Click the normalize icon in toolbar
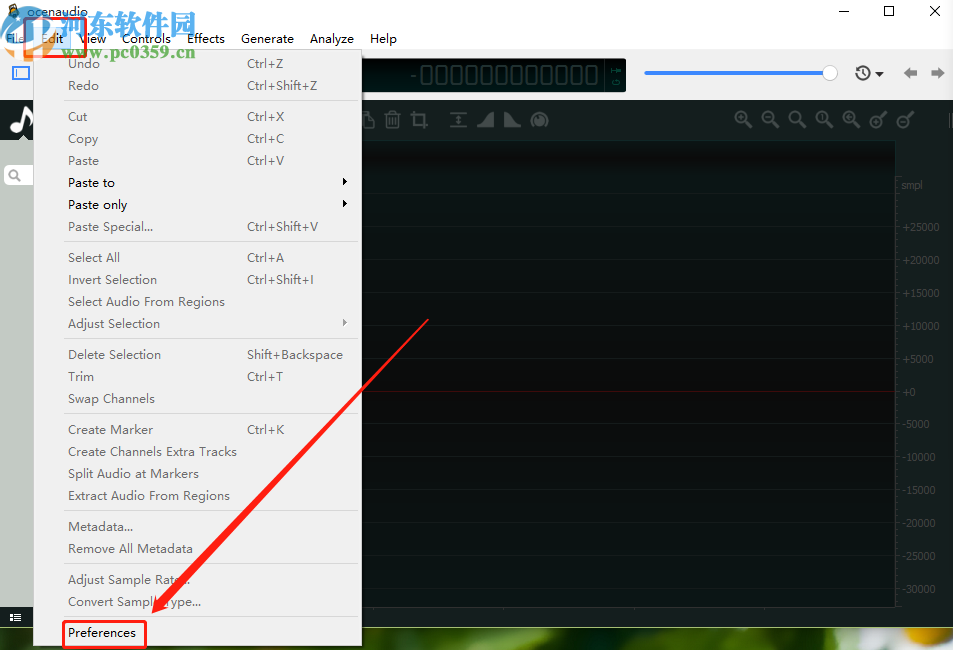The image size is (953, 650). pos(458,120)
